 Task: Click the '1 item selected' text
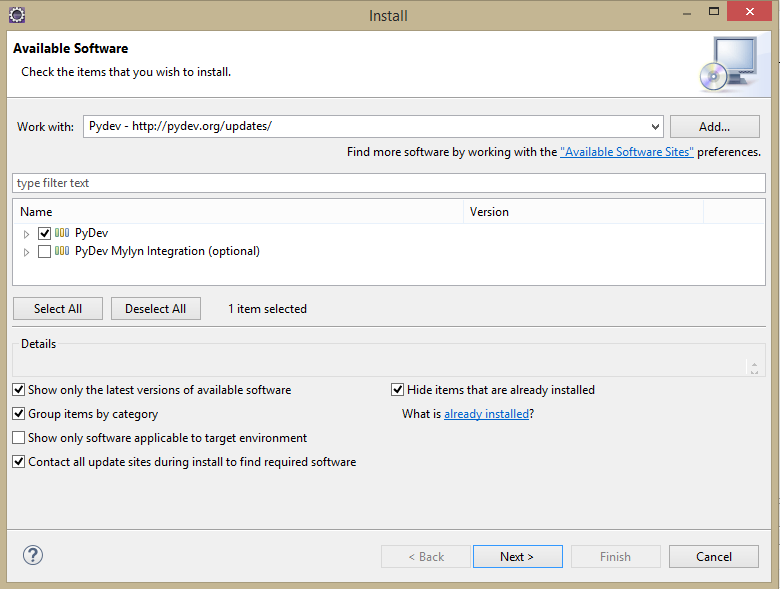(268, 309)
